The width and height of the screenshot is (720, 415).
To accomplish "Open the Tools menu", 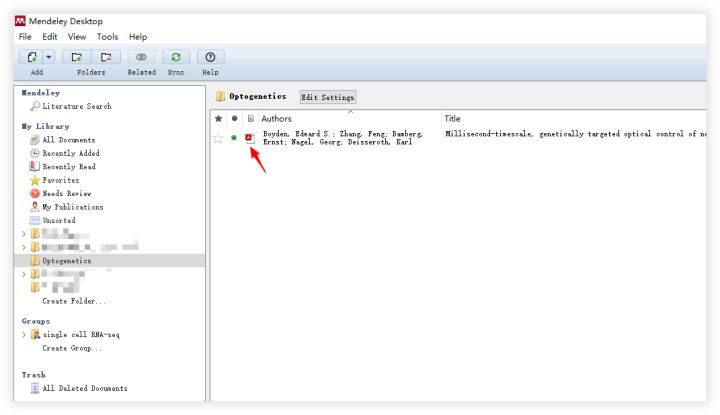I will (107, 37).
